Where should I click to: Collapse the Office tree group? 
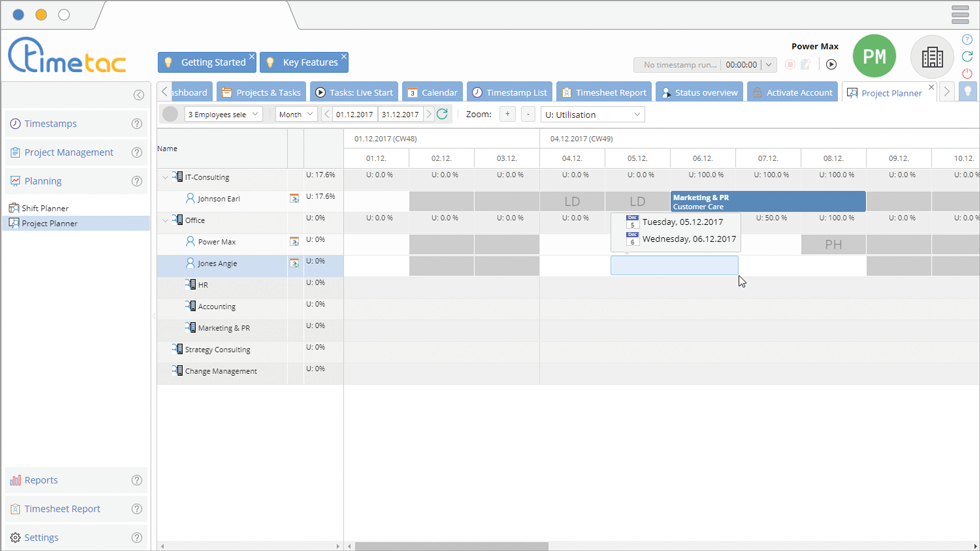[x=166, y=221]
